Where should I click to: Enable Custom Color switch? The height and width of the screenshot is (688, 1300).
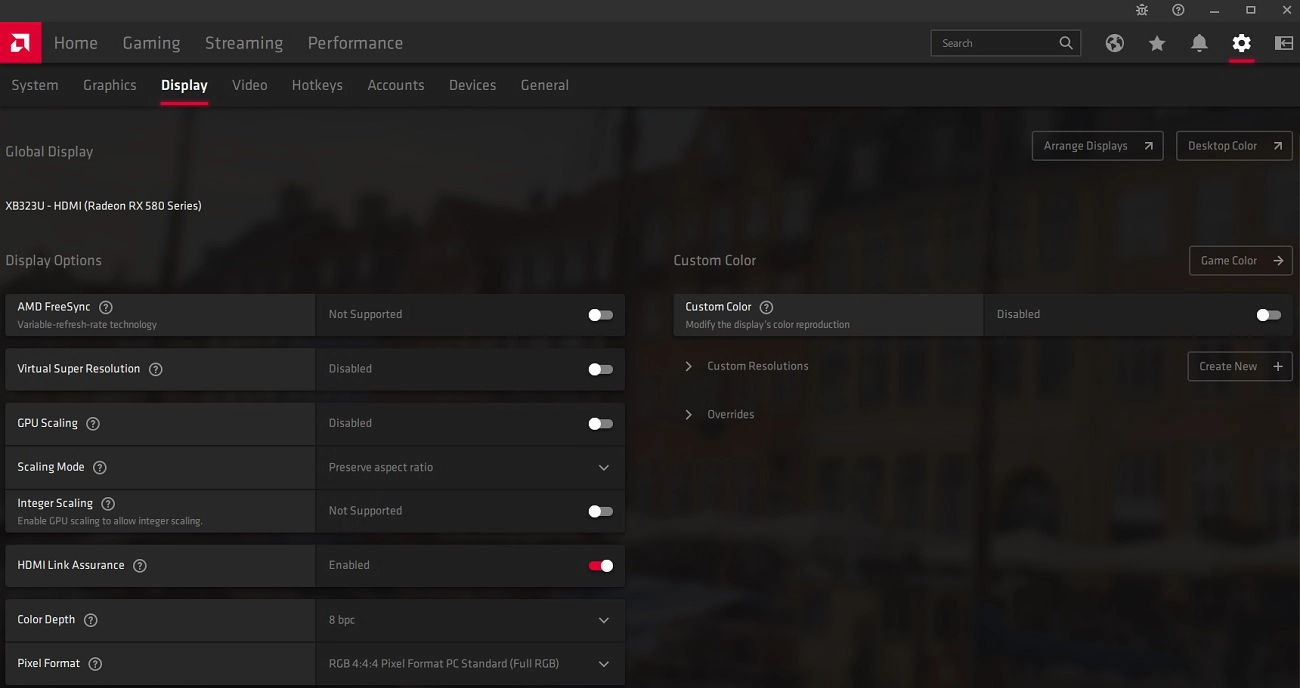(x=1268, y=314)
